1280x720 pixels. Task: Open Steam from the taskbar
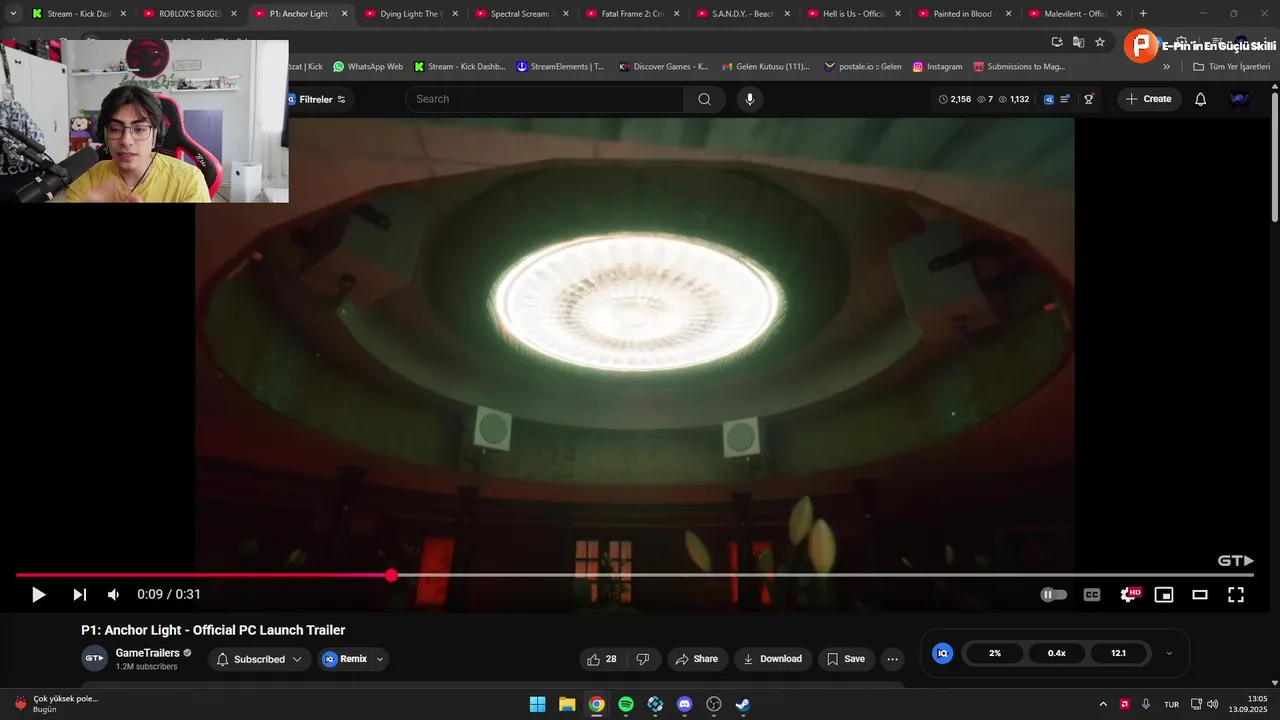[742, 704]
